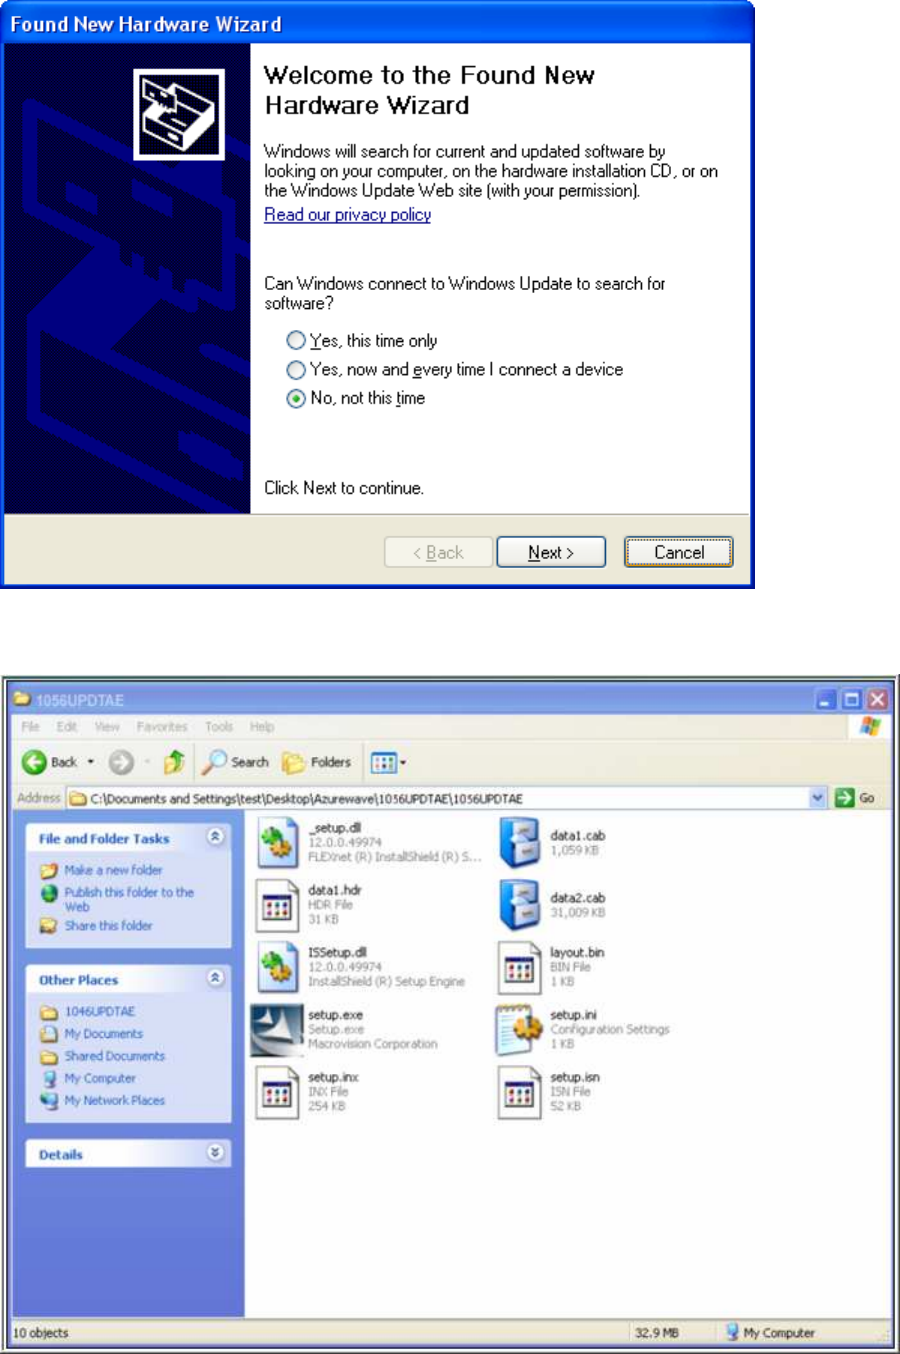Open the setup.exe installer icon

tap(277, 1030)
